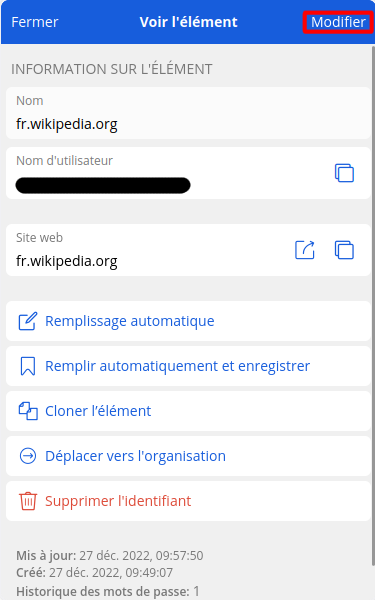Click the redacted Nom d'utilisateur value

point(103,186)
